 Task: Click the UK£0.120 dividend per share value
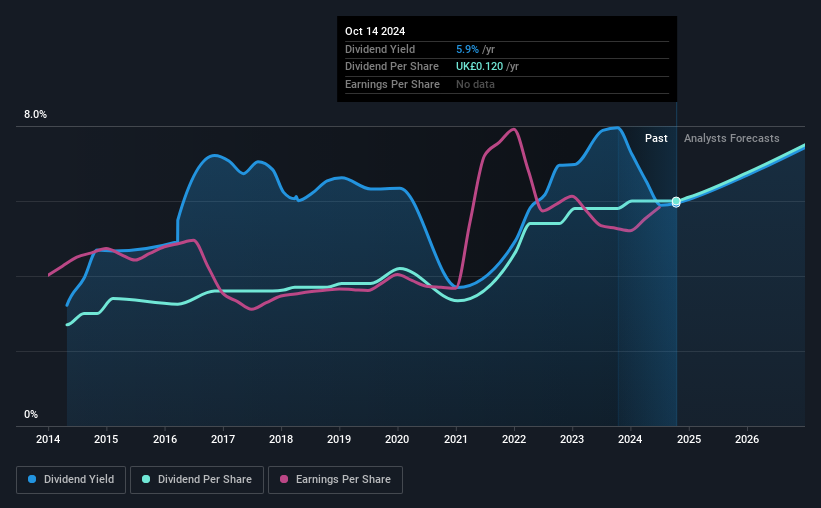(x=479, y=67)
